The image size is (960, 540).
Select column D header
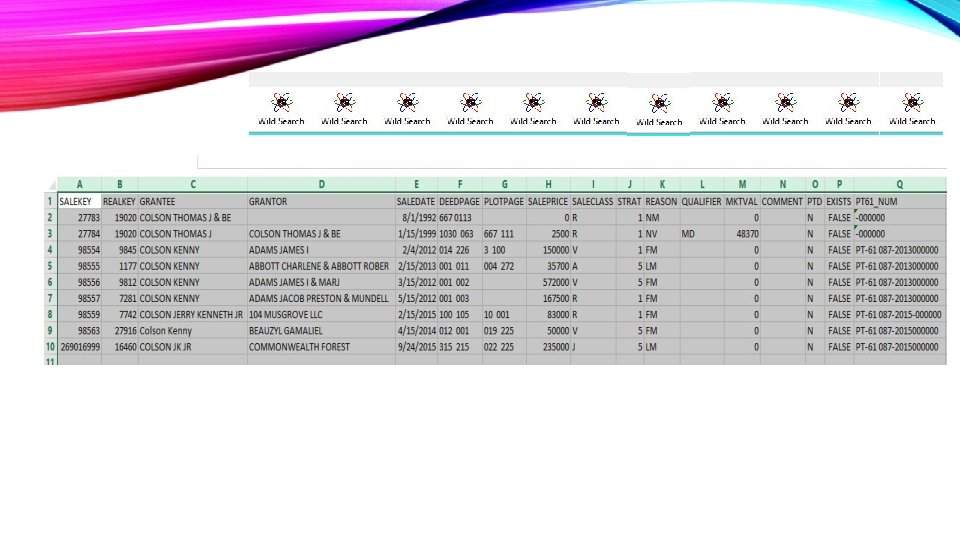tap(321, 184)
